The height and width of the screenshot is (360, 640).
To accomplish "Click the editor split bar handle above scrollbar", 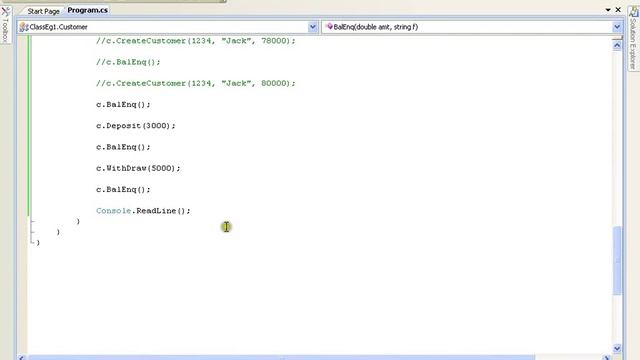I will point(617,38).
